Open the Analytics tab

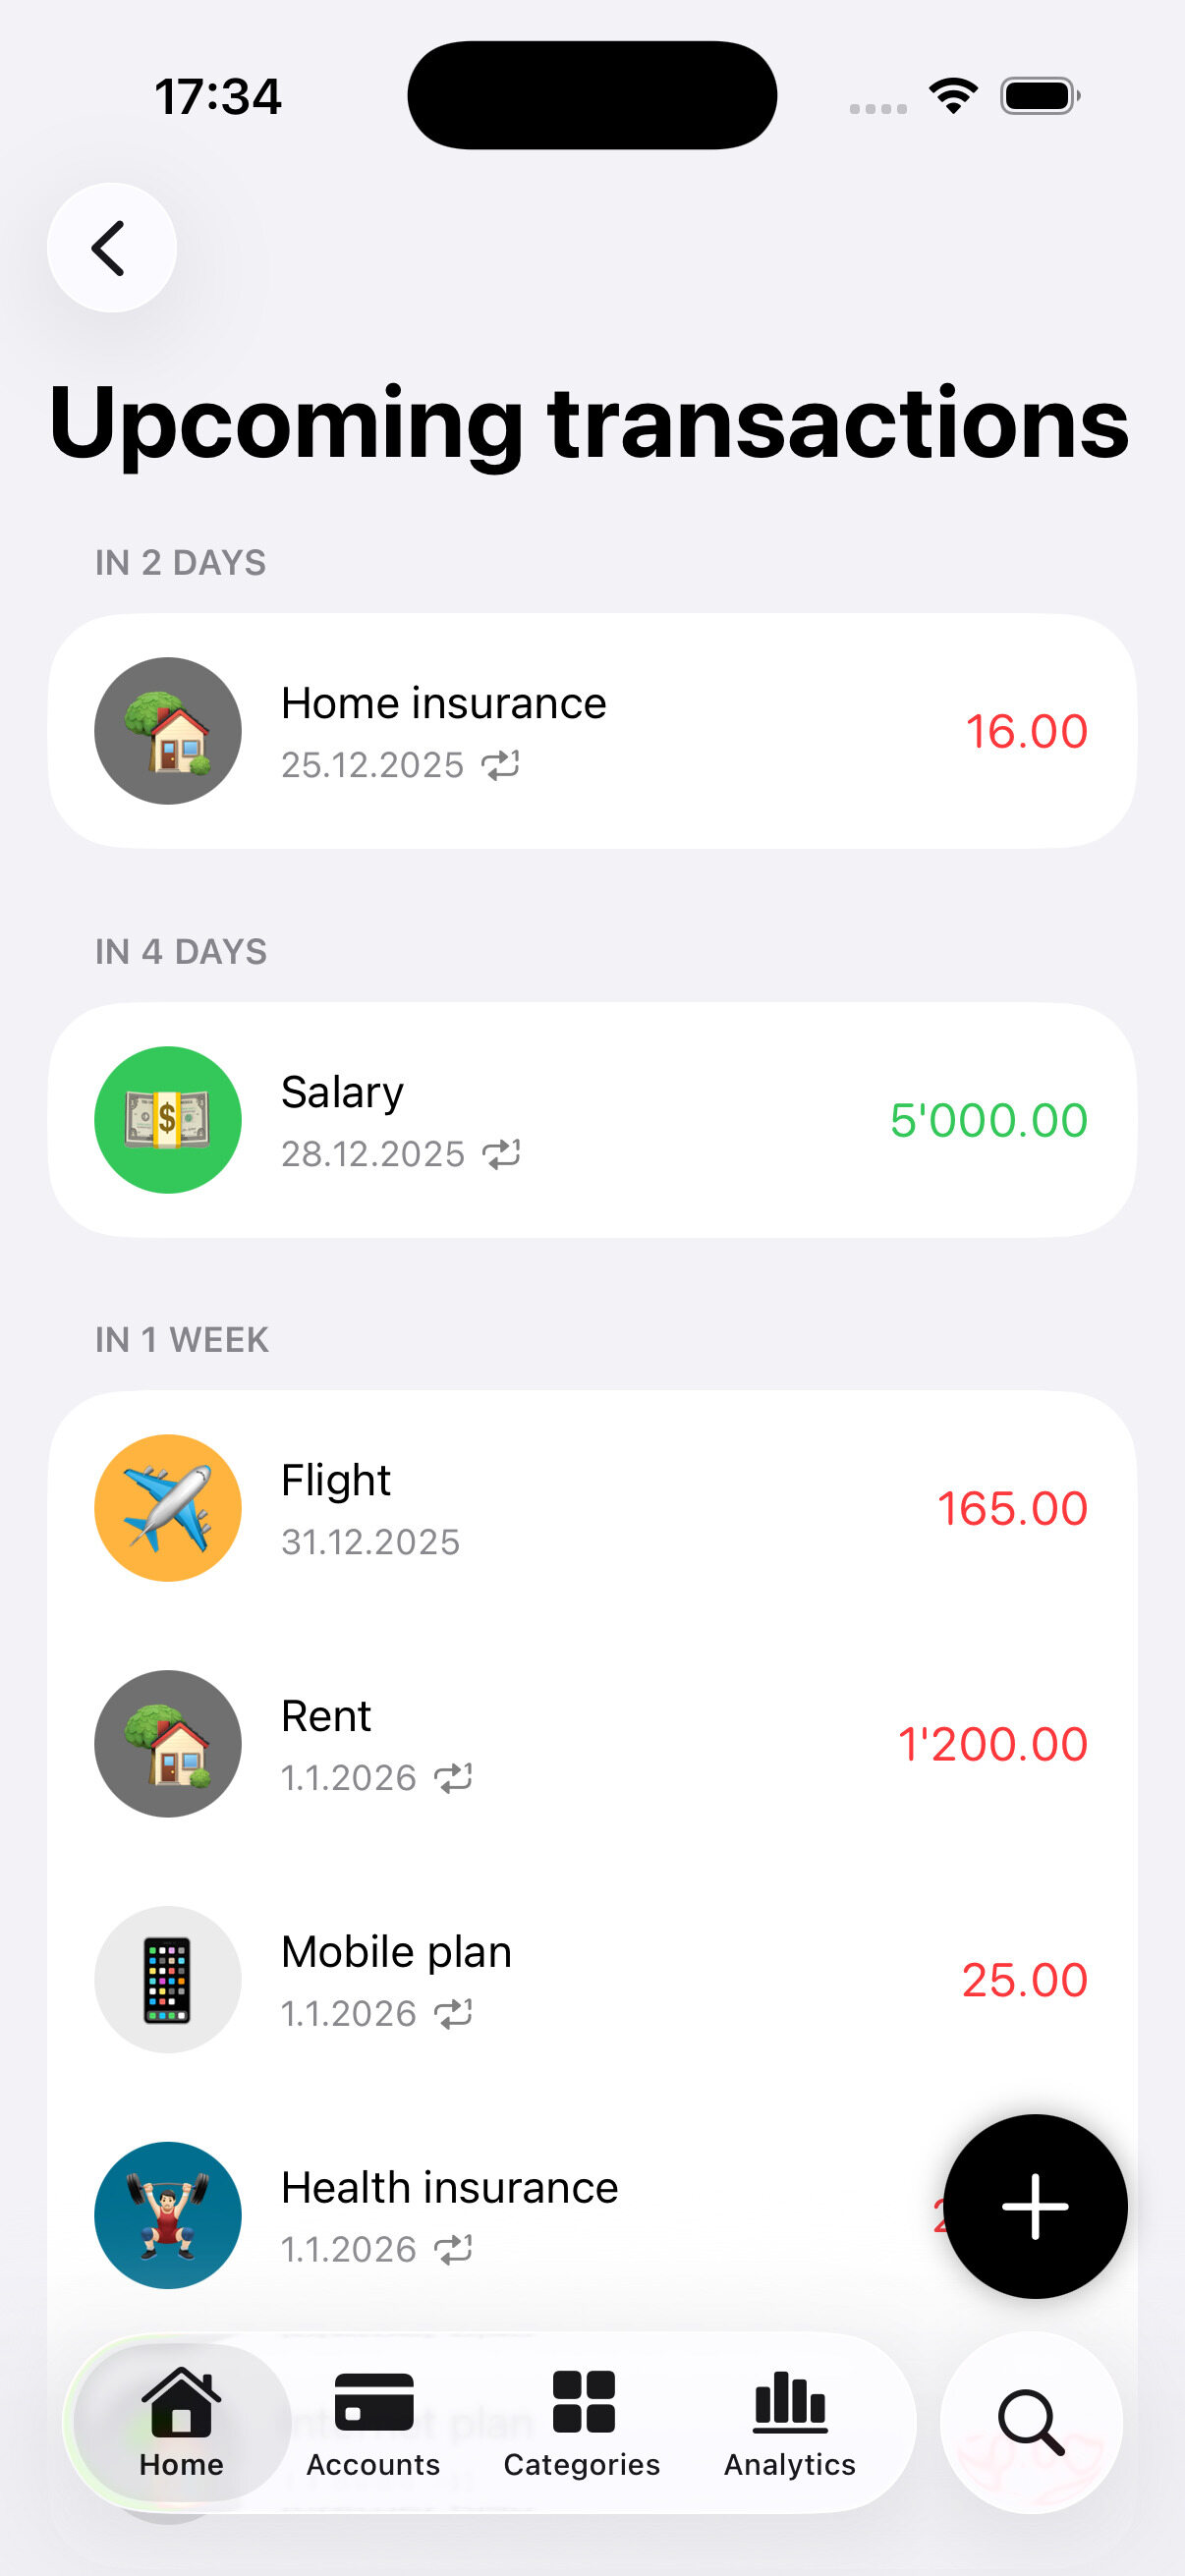point(790,2422)
